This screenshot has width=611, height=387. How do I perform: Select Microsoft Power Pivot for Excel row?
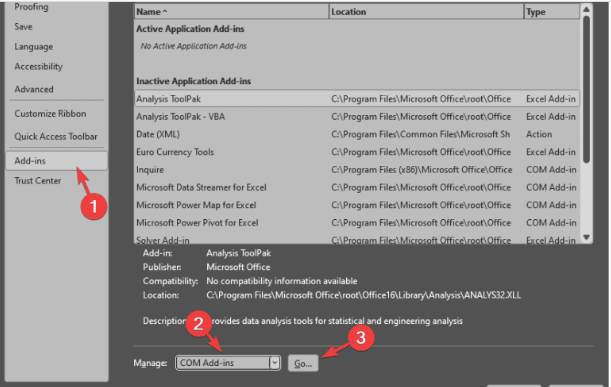point(357,223)
